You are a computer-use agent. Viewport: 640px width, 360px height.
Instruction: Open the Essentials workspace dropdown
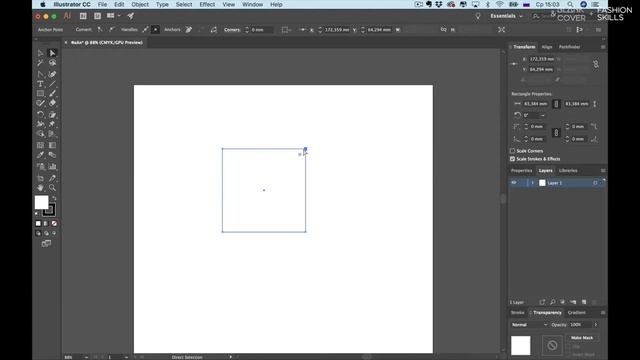tap(507, 16)
